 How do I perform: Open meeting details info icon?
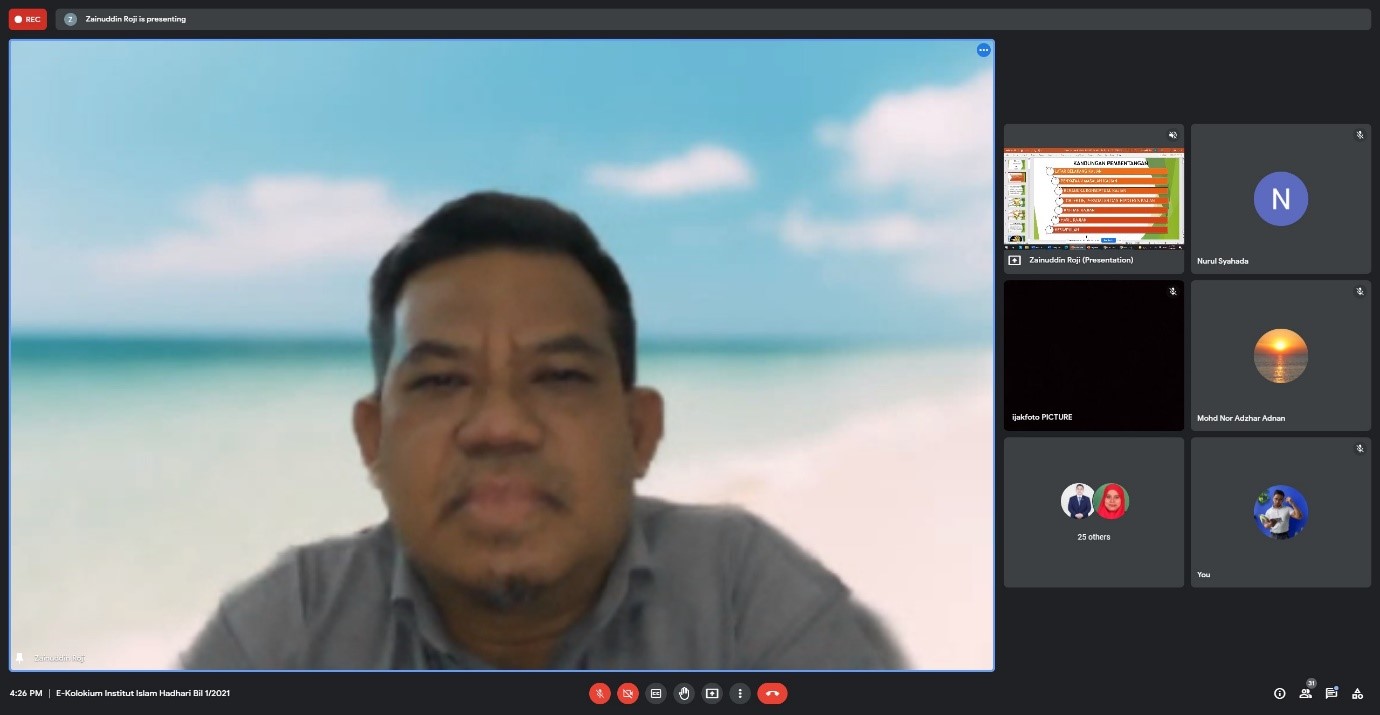pyautogui.click(x=1279, y=693)
